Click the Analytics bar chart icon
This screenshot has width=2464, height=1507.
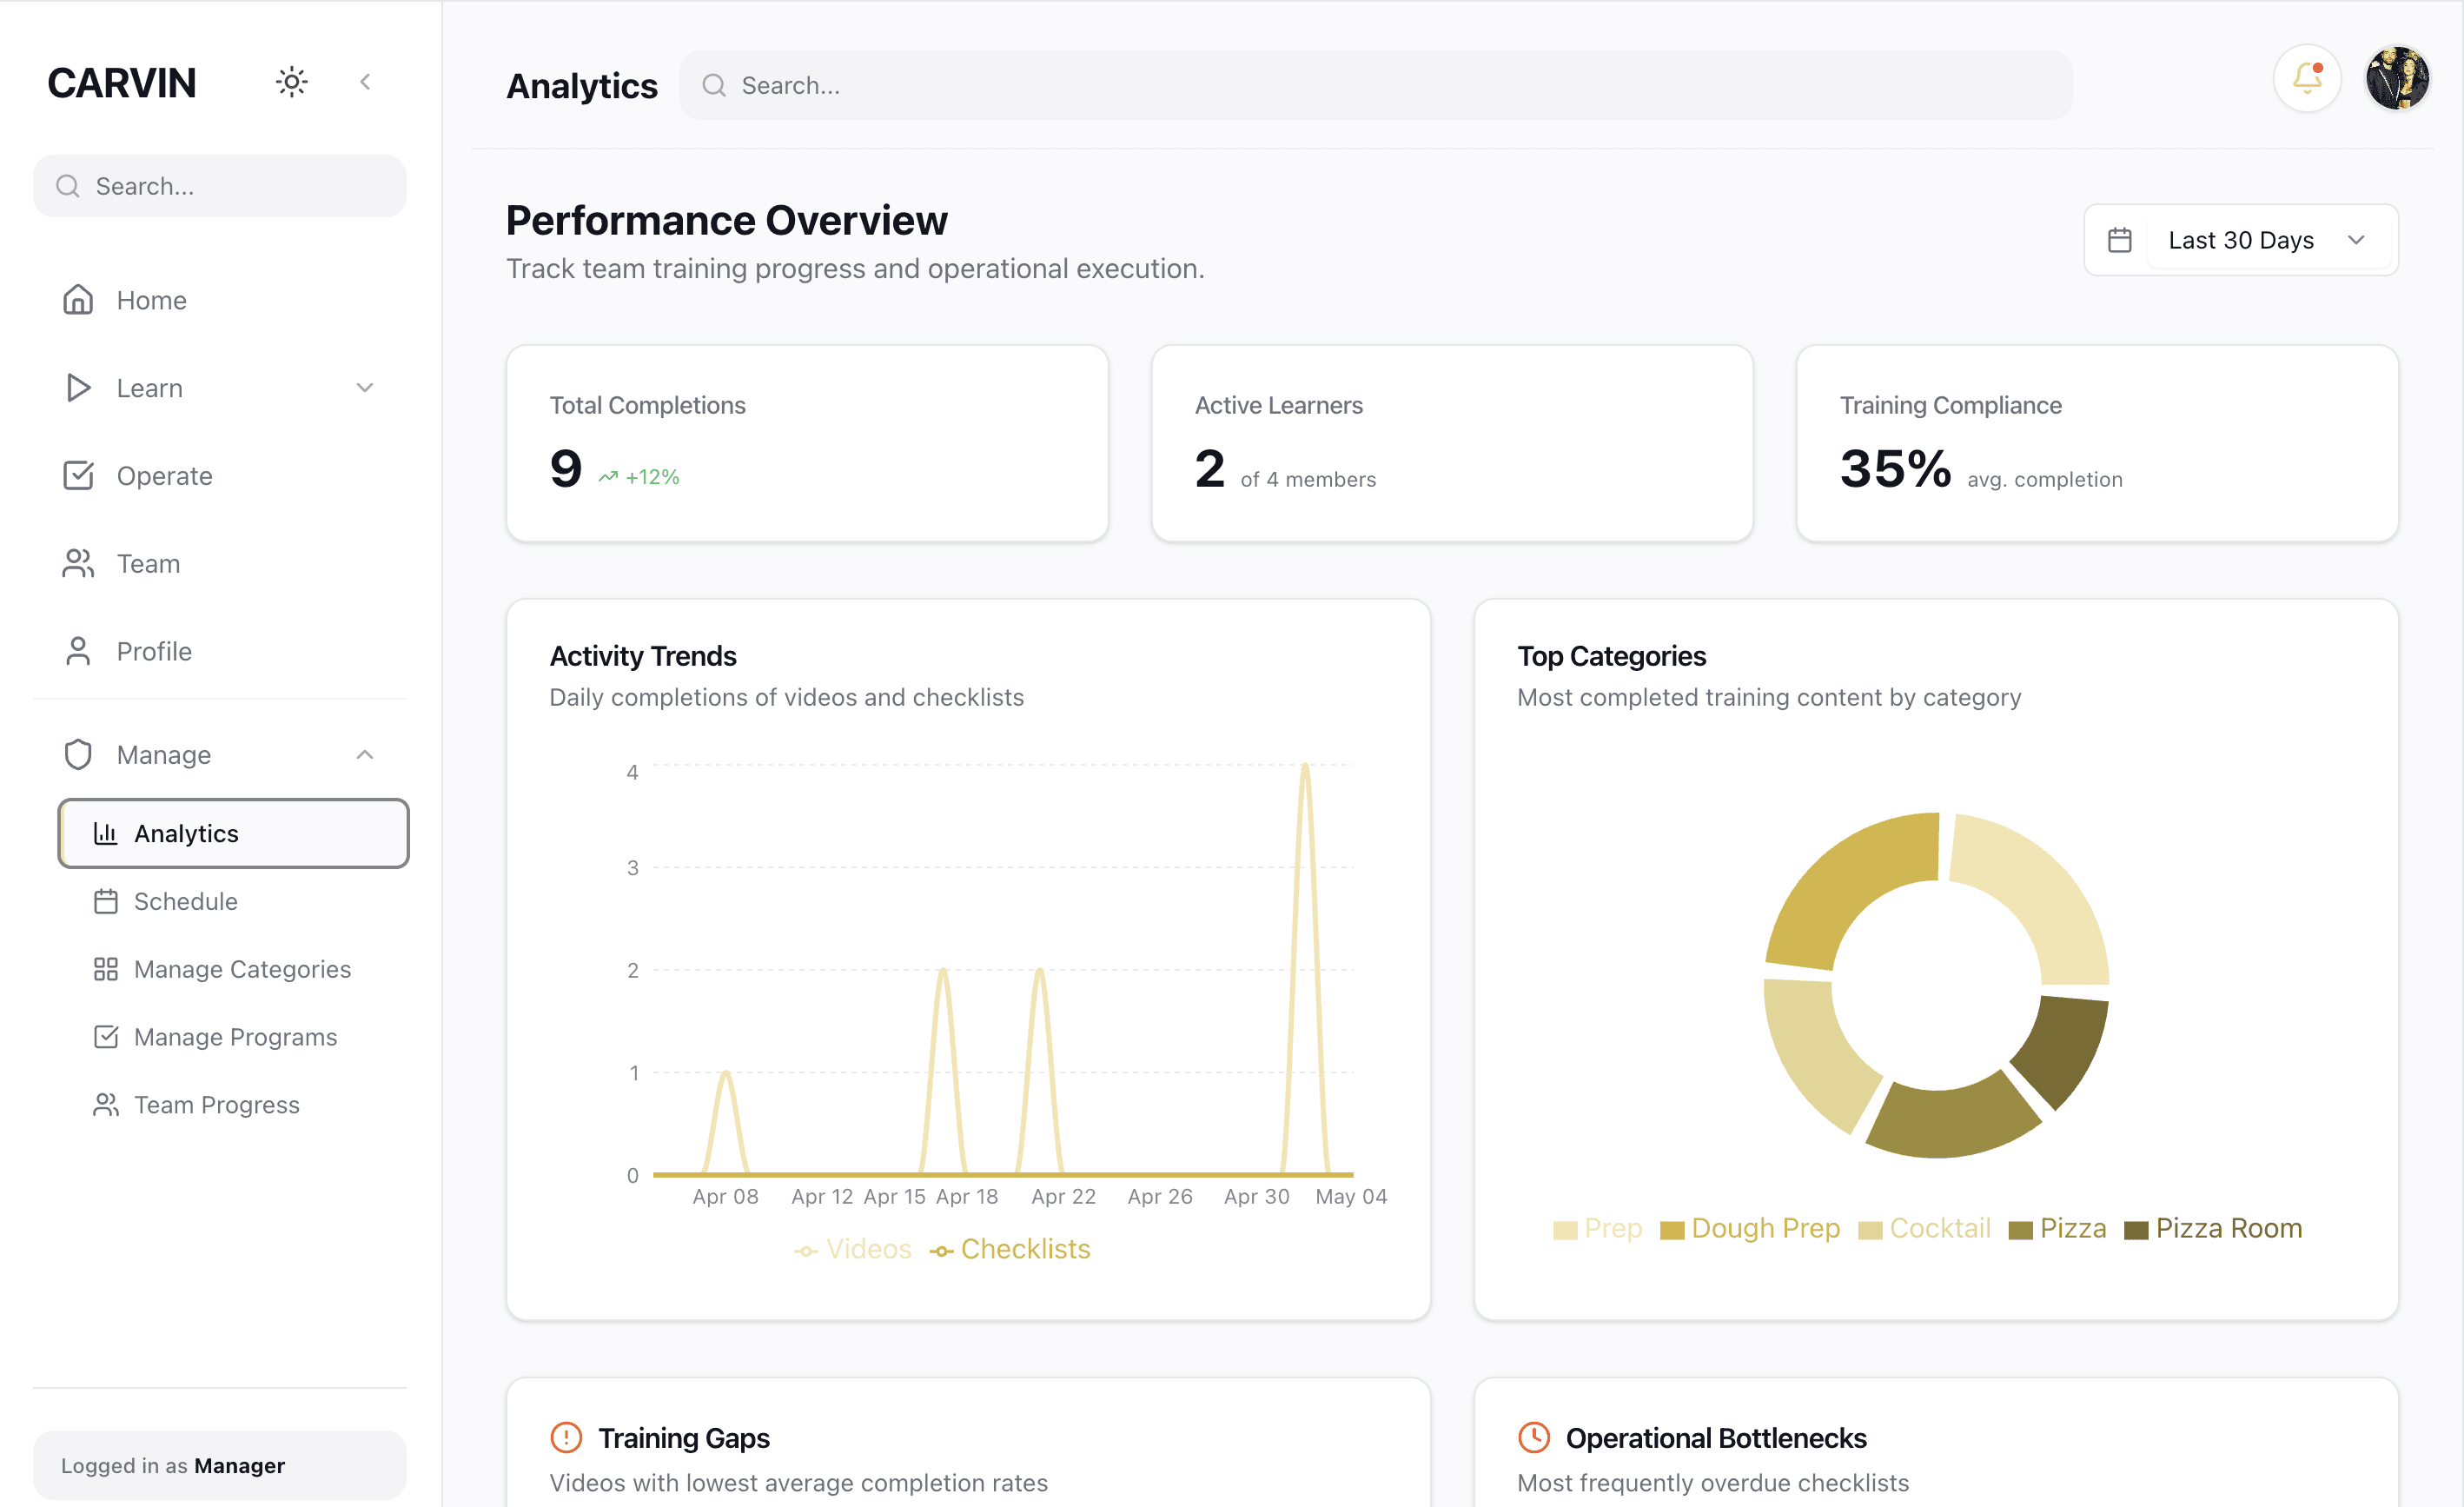point(106,833)
